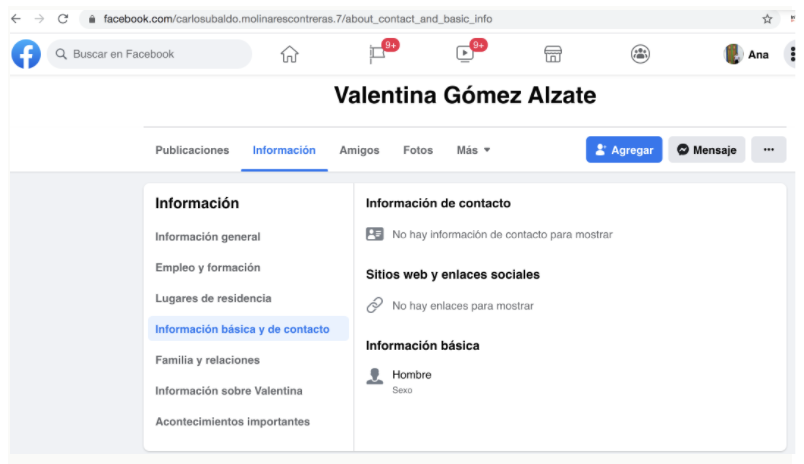
Task: Click the Ana profile name in top bar
Action: click(x=758, y=54)
